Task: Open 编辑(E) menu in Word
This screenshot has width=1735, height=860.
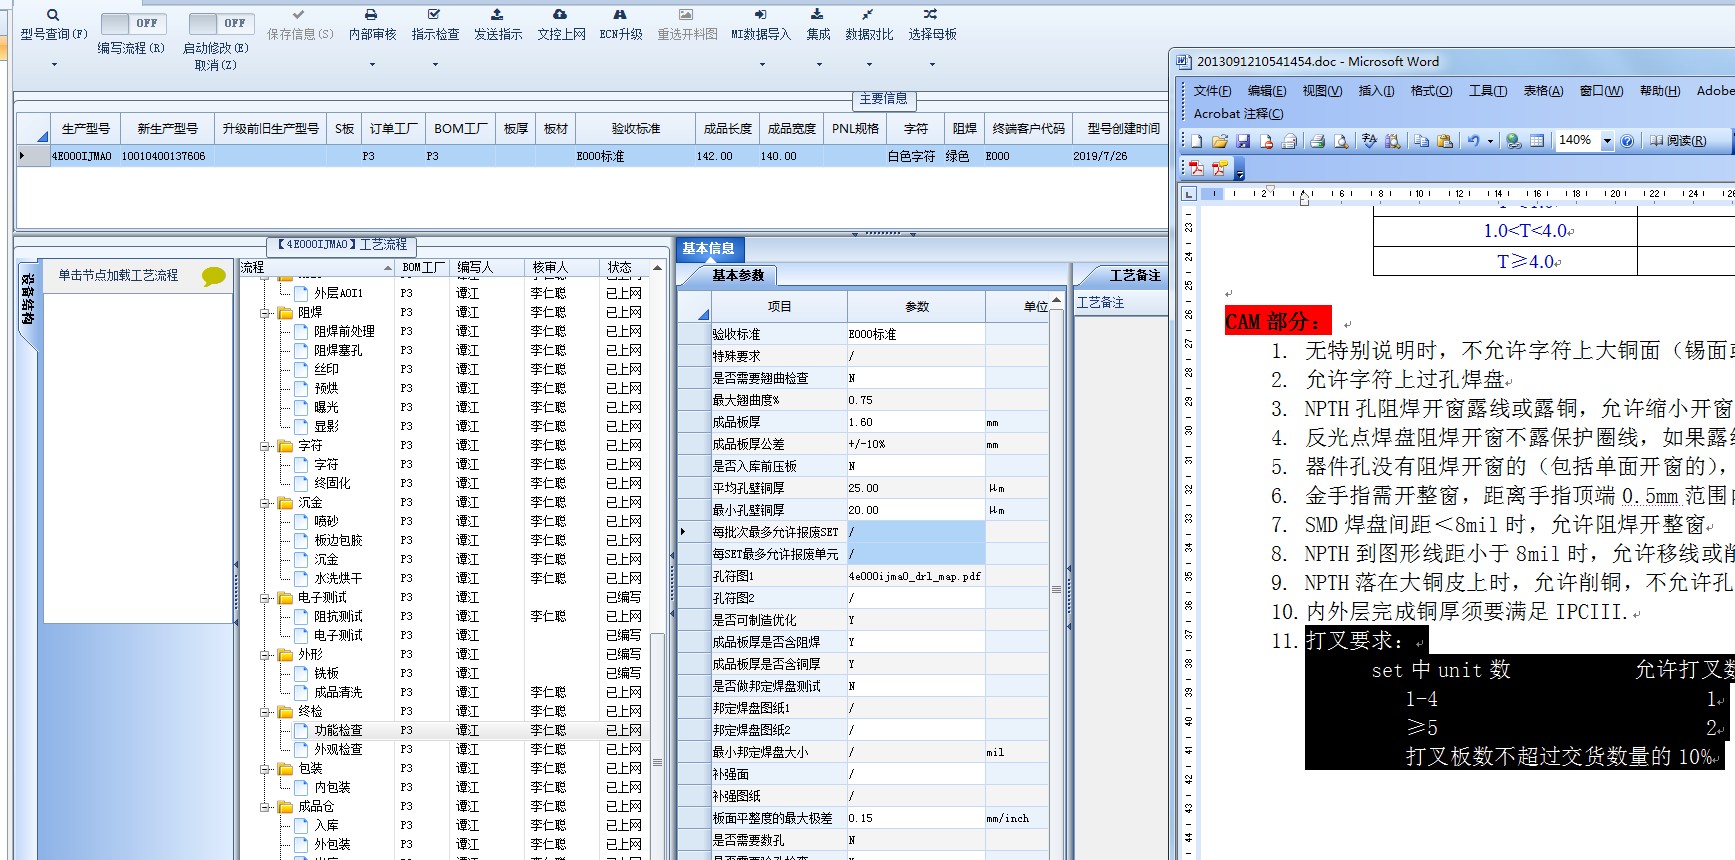Action: coord(1267,91)
